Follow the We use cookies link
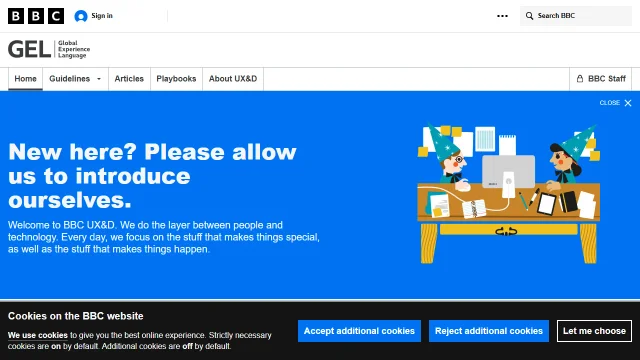This screenshot has width=640, height=360. tap(38, 336)
